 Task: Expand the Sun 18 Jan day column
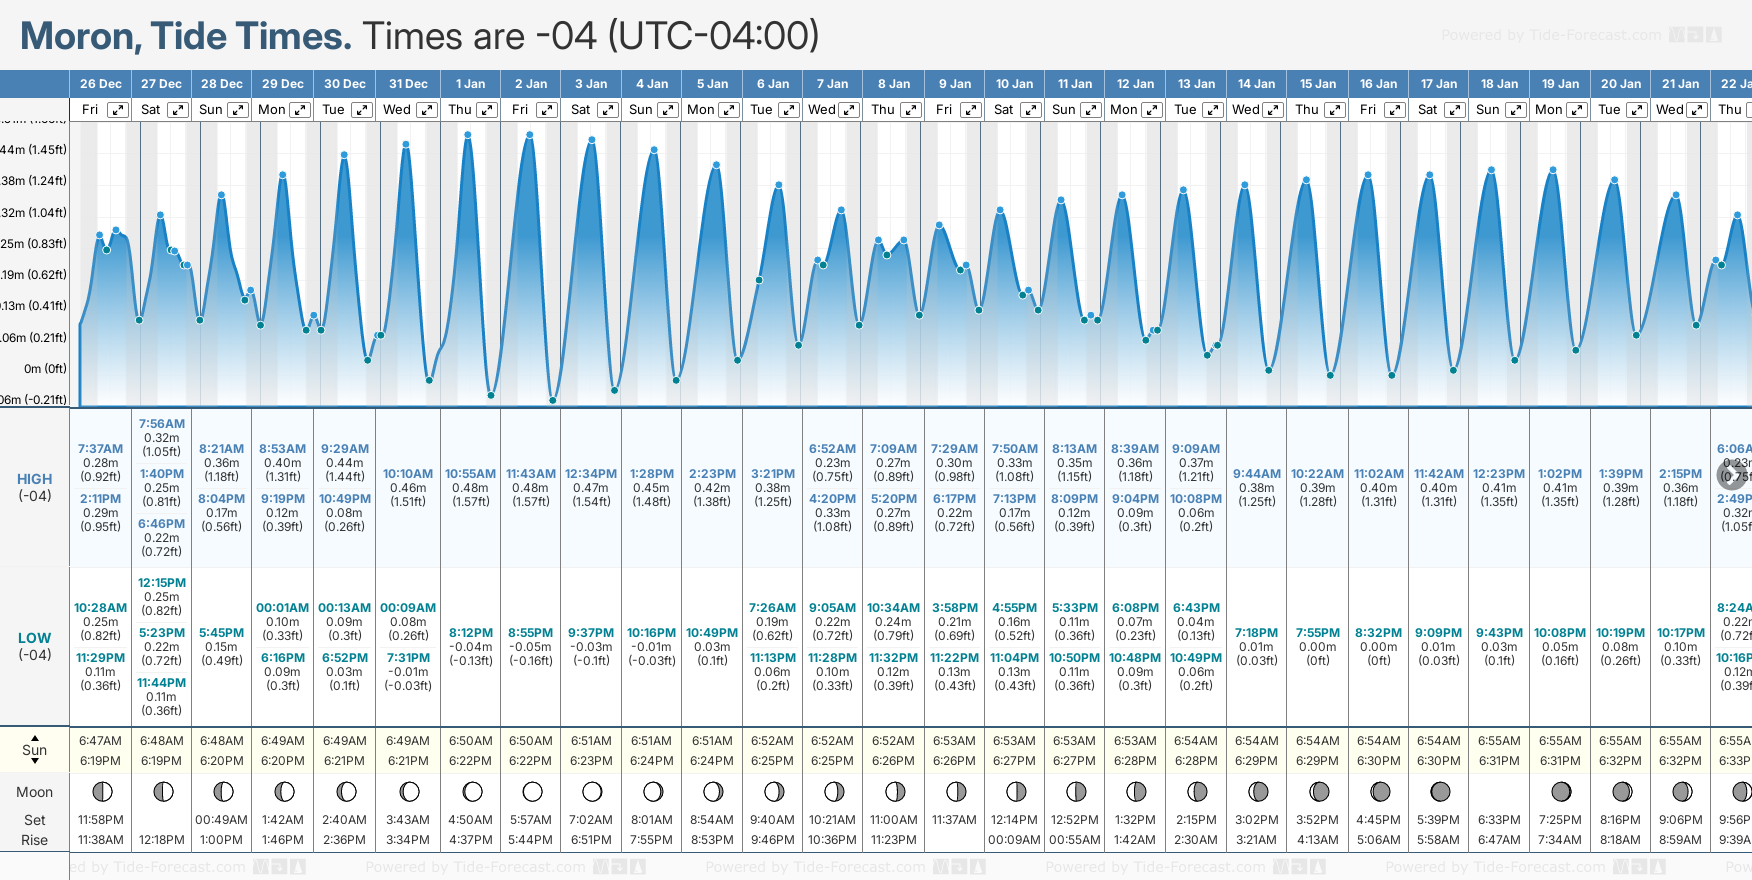point(1516,110)
